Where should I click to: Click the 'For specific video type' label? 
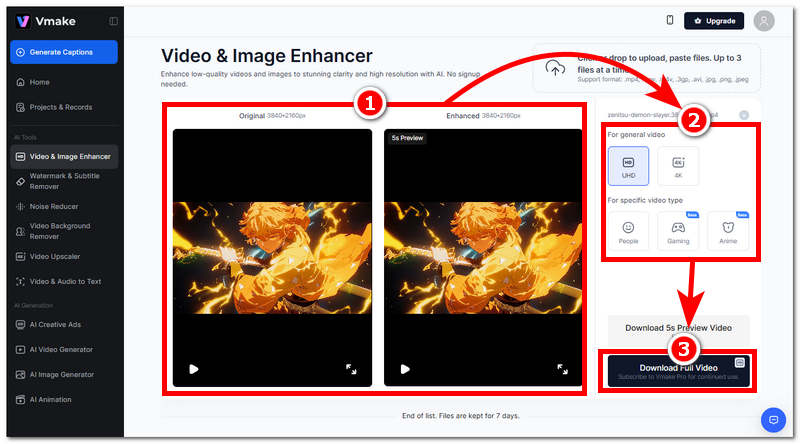coord(645,200)
